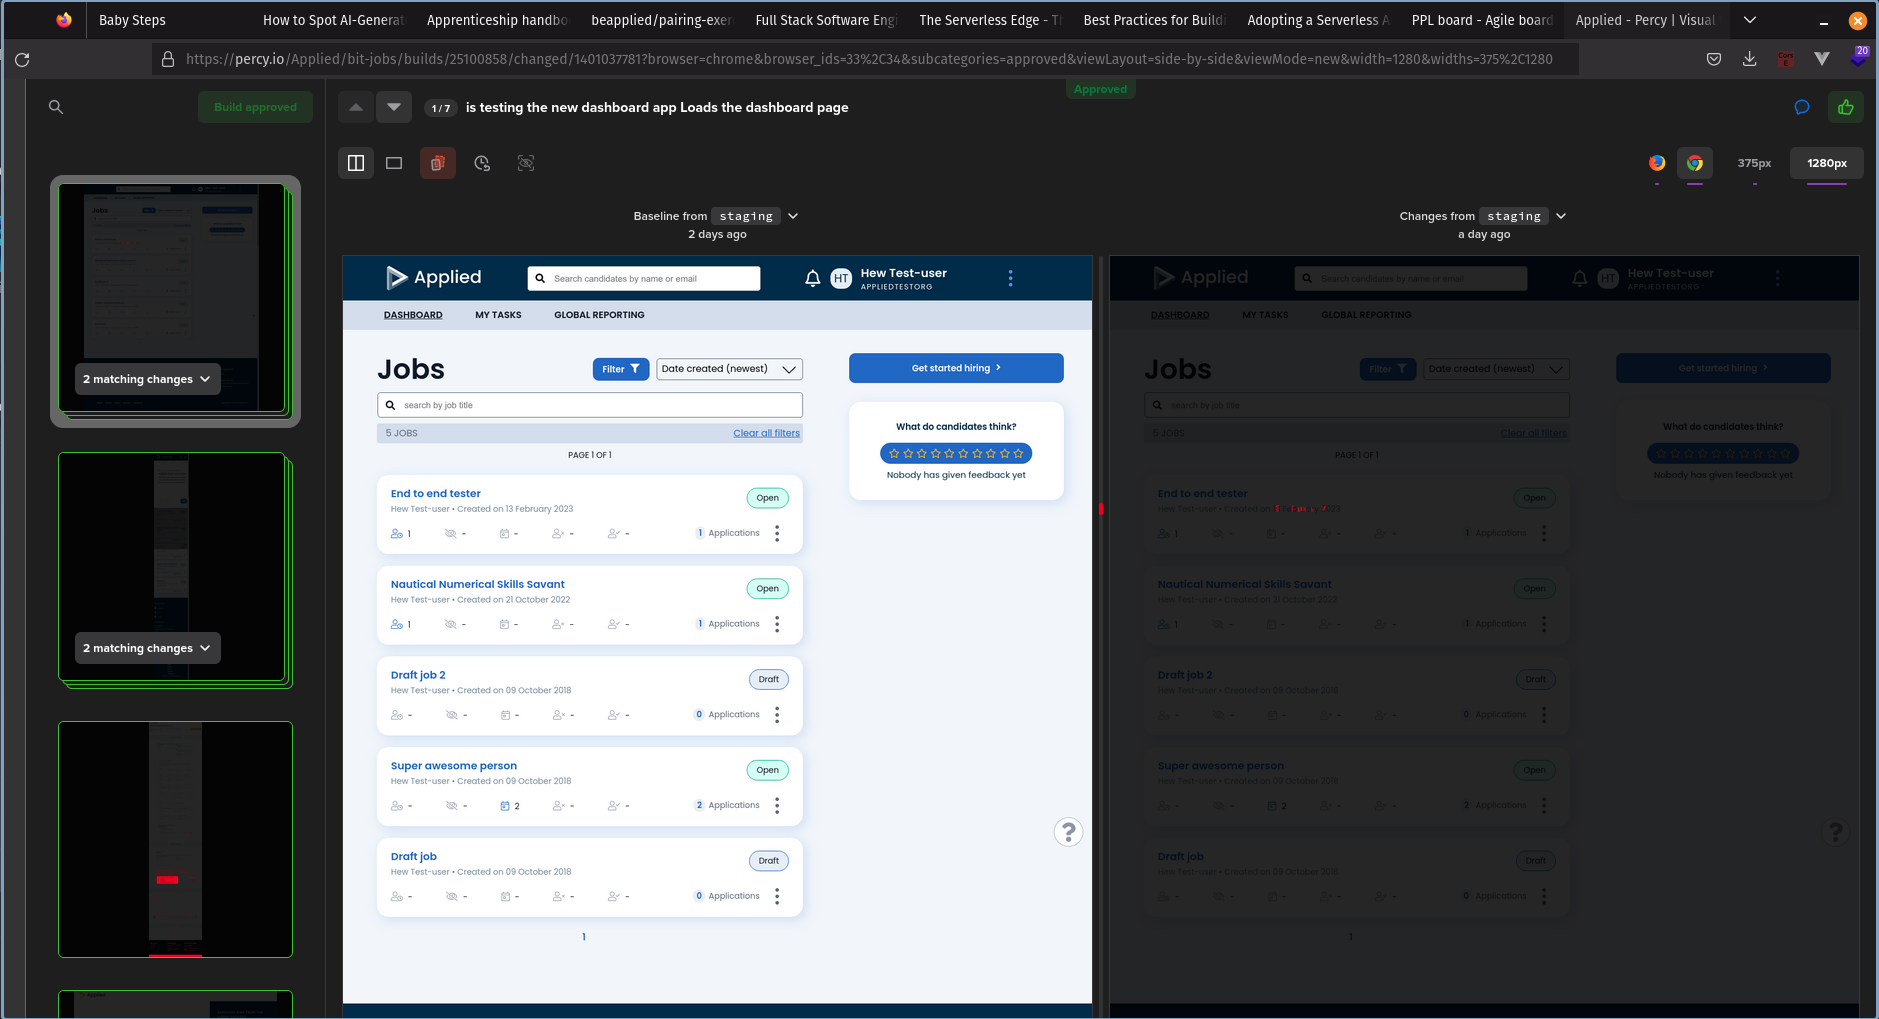Open the Super awesome person job link
The width and height of the screenshot is (1879, 1019).
tap(453, 766)
